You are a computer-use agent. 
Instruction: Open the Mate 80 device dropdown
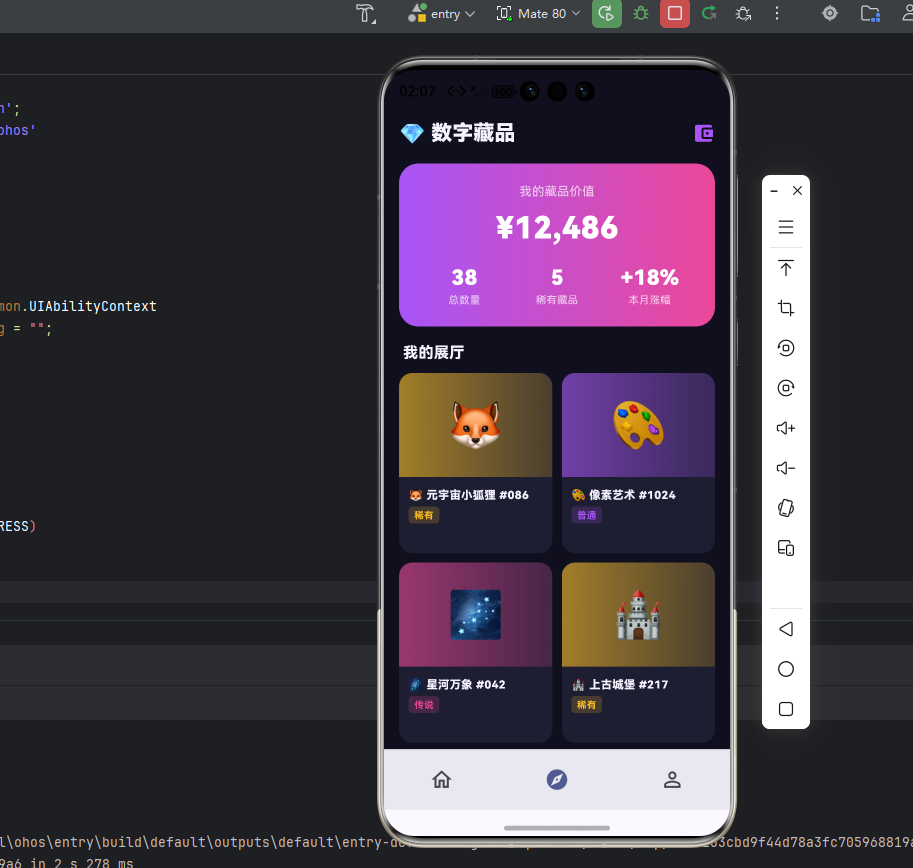tap(537, 13)
